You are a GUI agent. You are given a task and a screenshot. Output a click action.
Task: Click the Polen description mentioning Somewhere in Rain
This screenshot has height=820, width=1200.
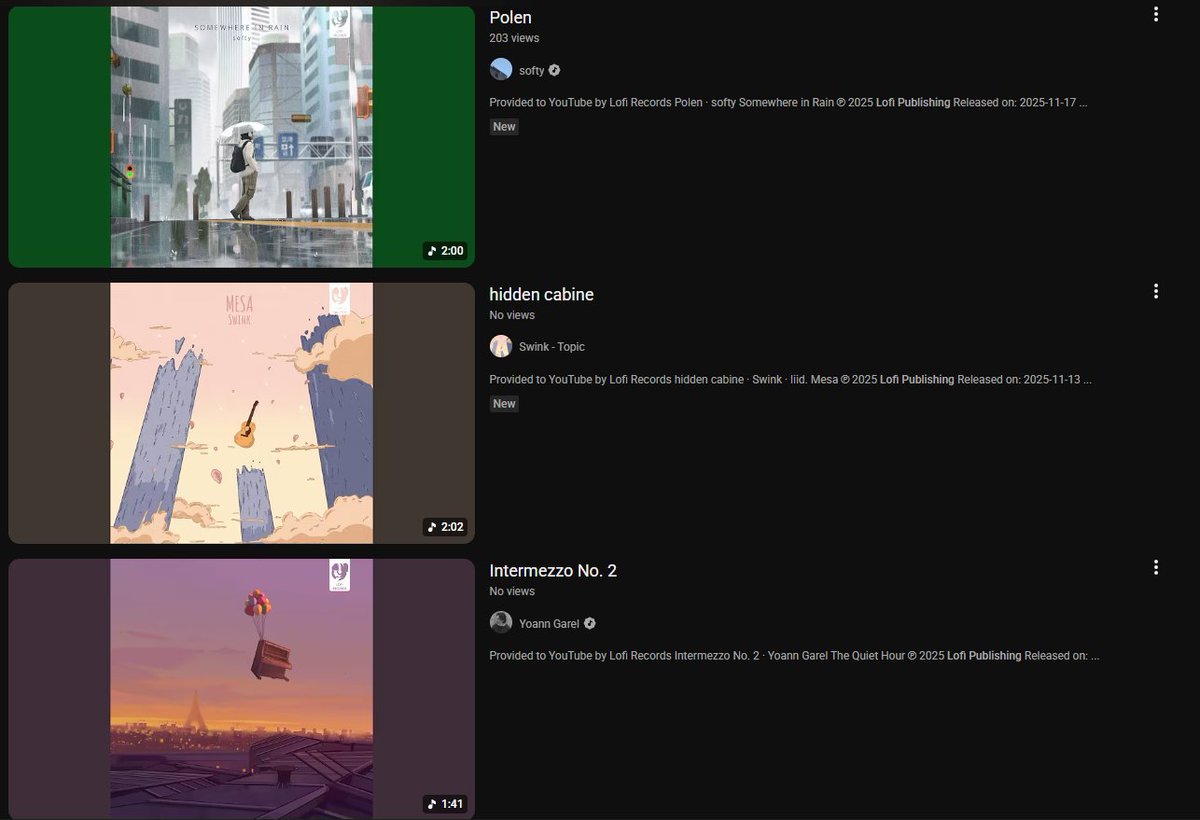click(x=788, y=103)
